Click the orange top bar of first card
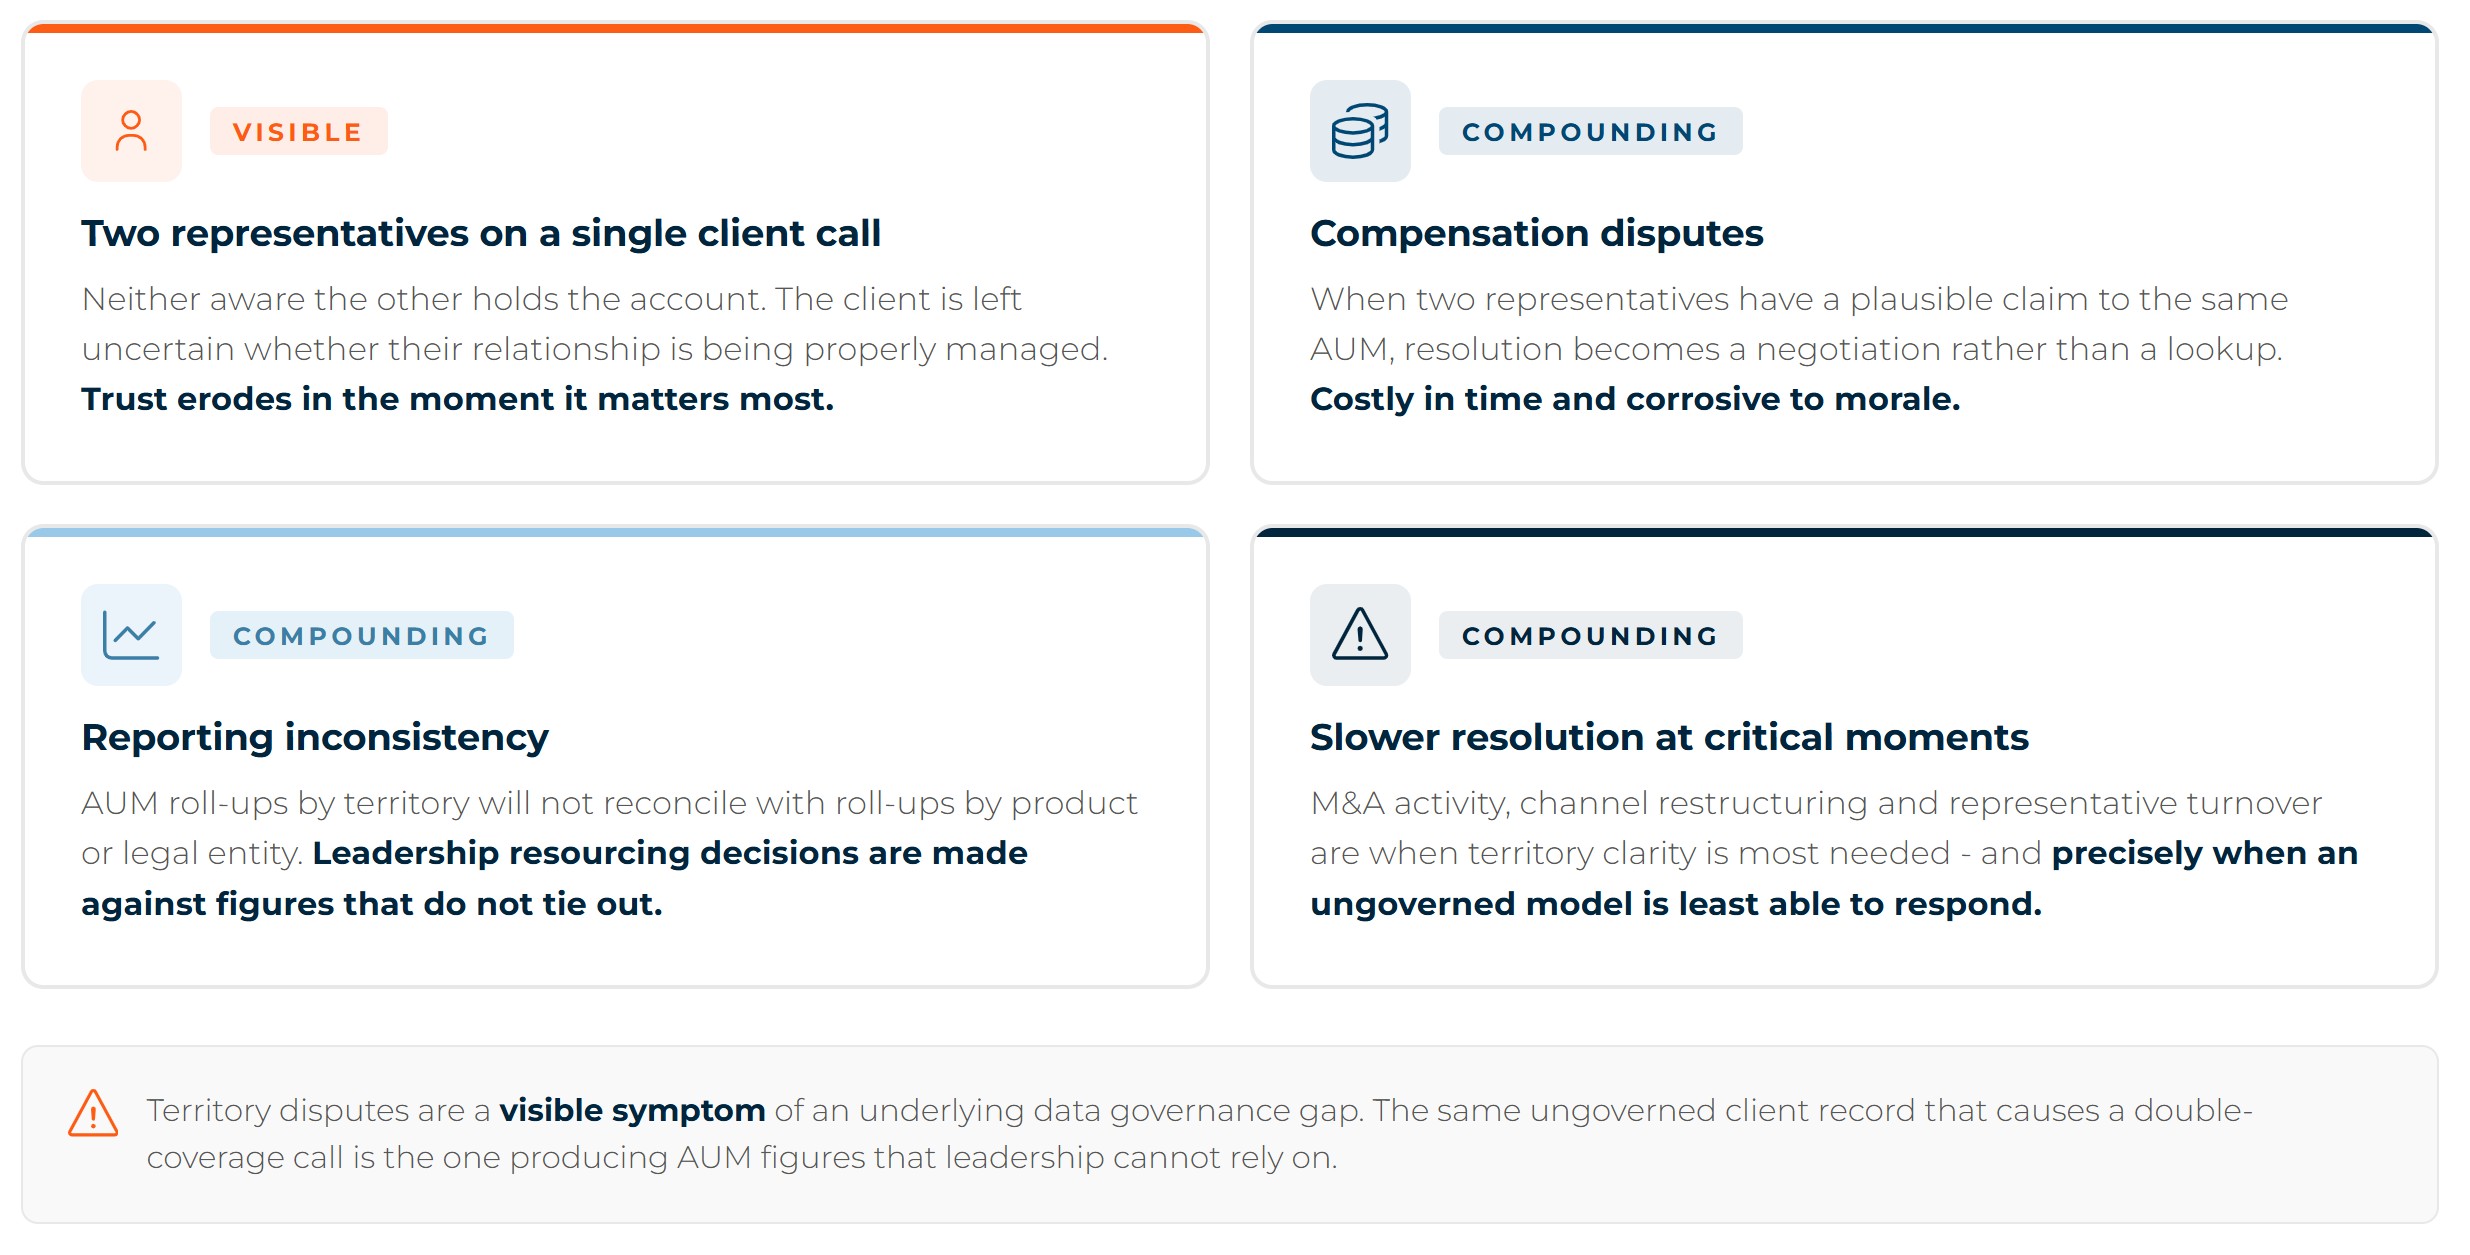This screenshot has width=2470, height=1255. 615,28
